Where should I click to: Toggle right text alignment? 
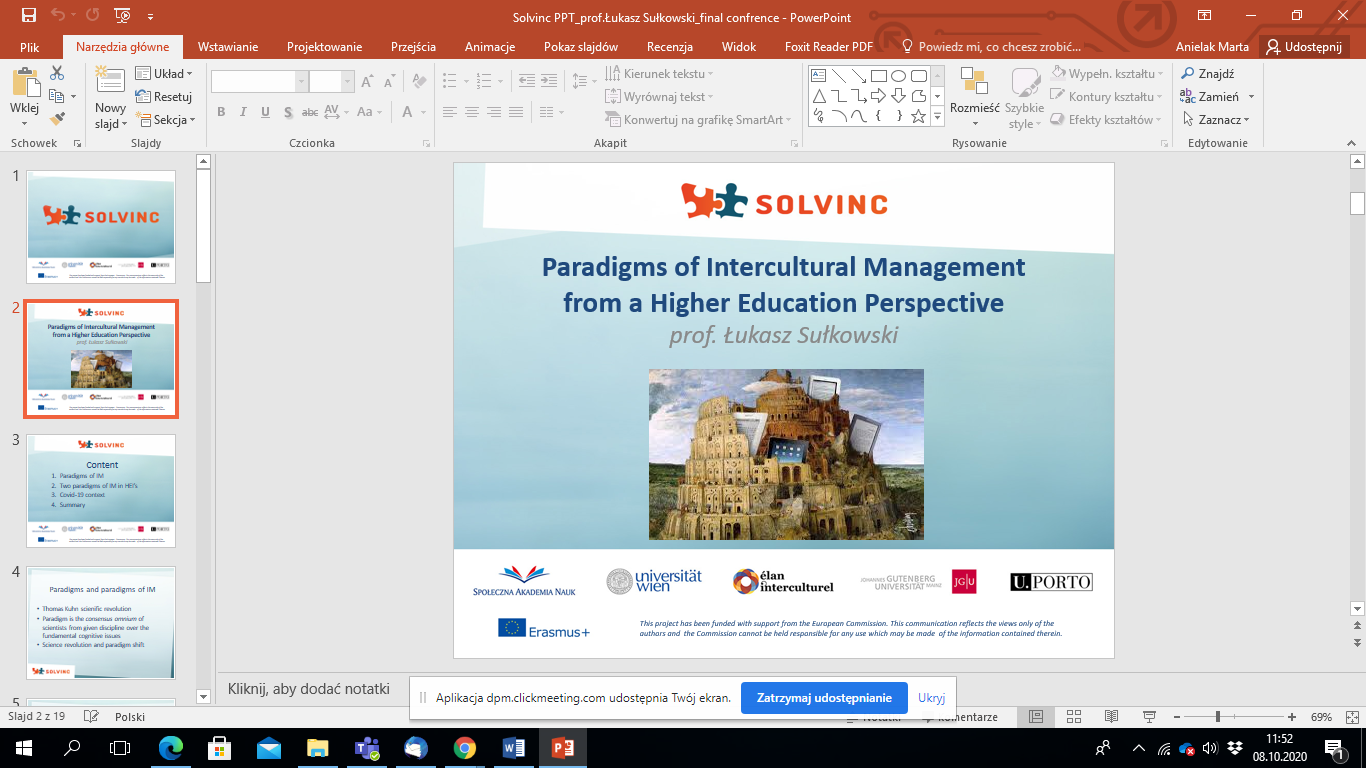click(x=496, y=112)
